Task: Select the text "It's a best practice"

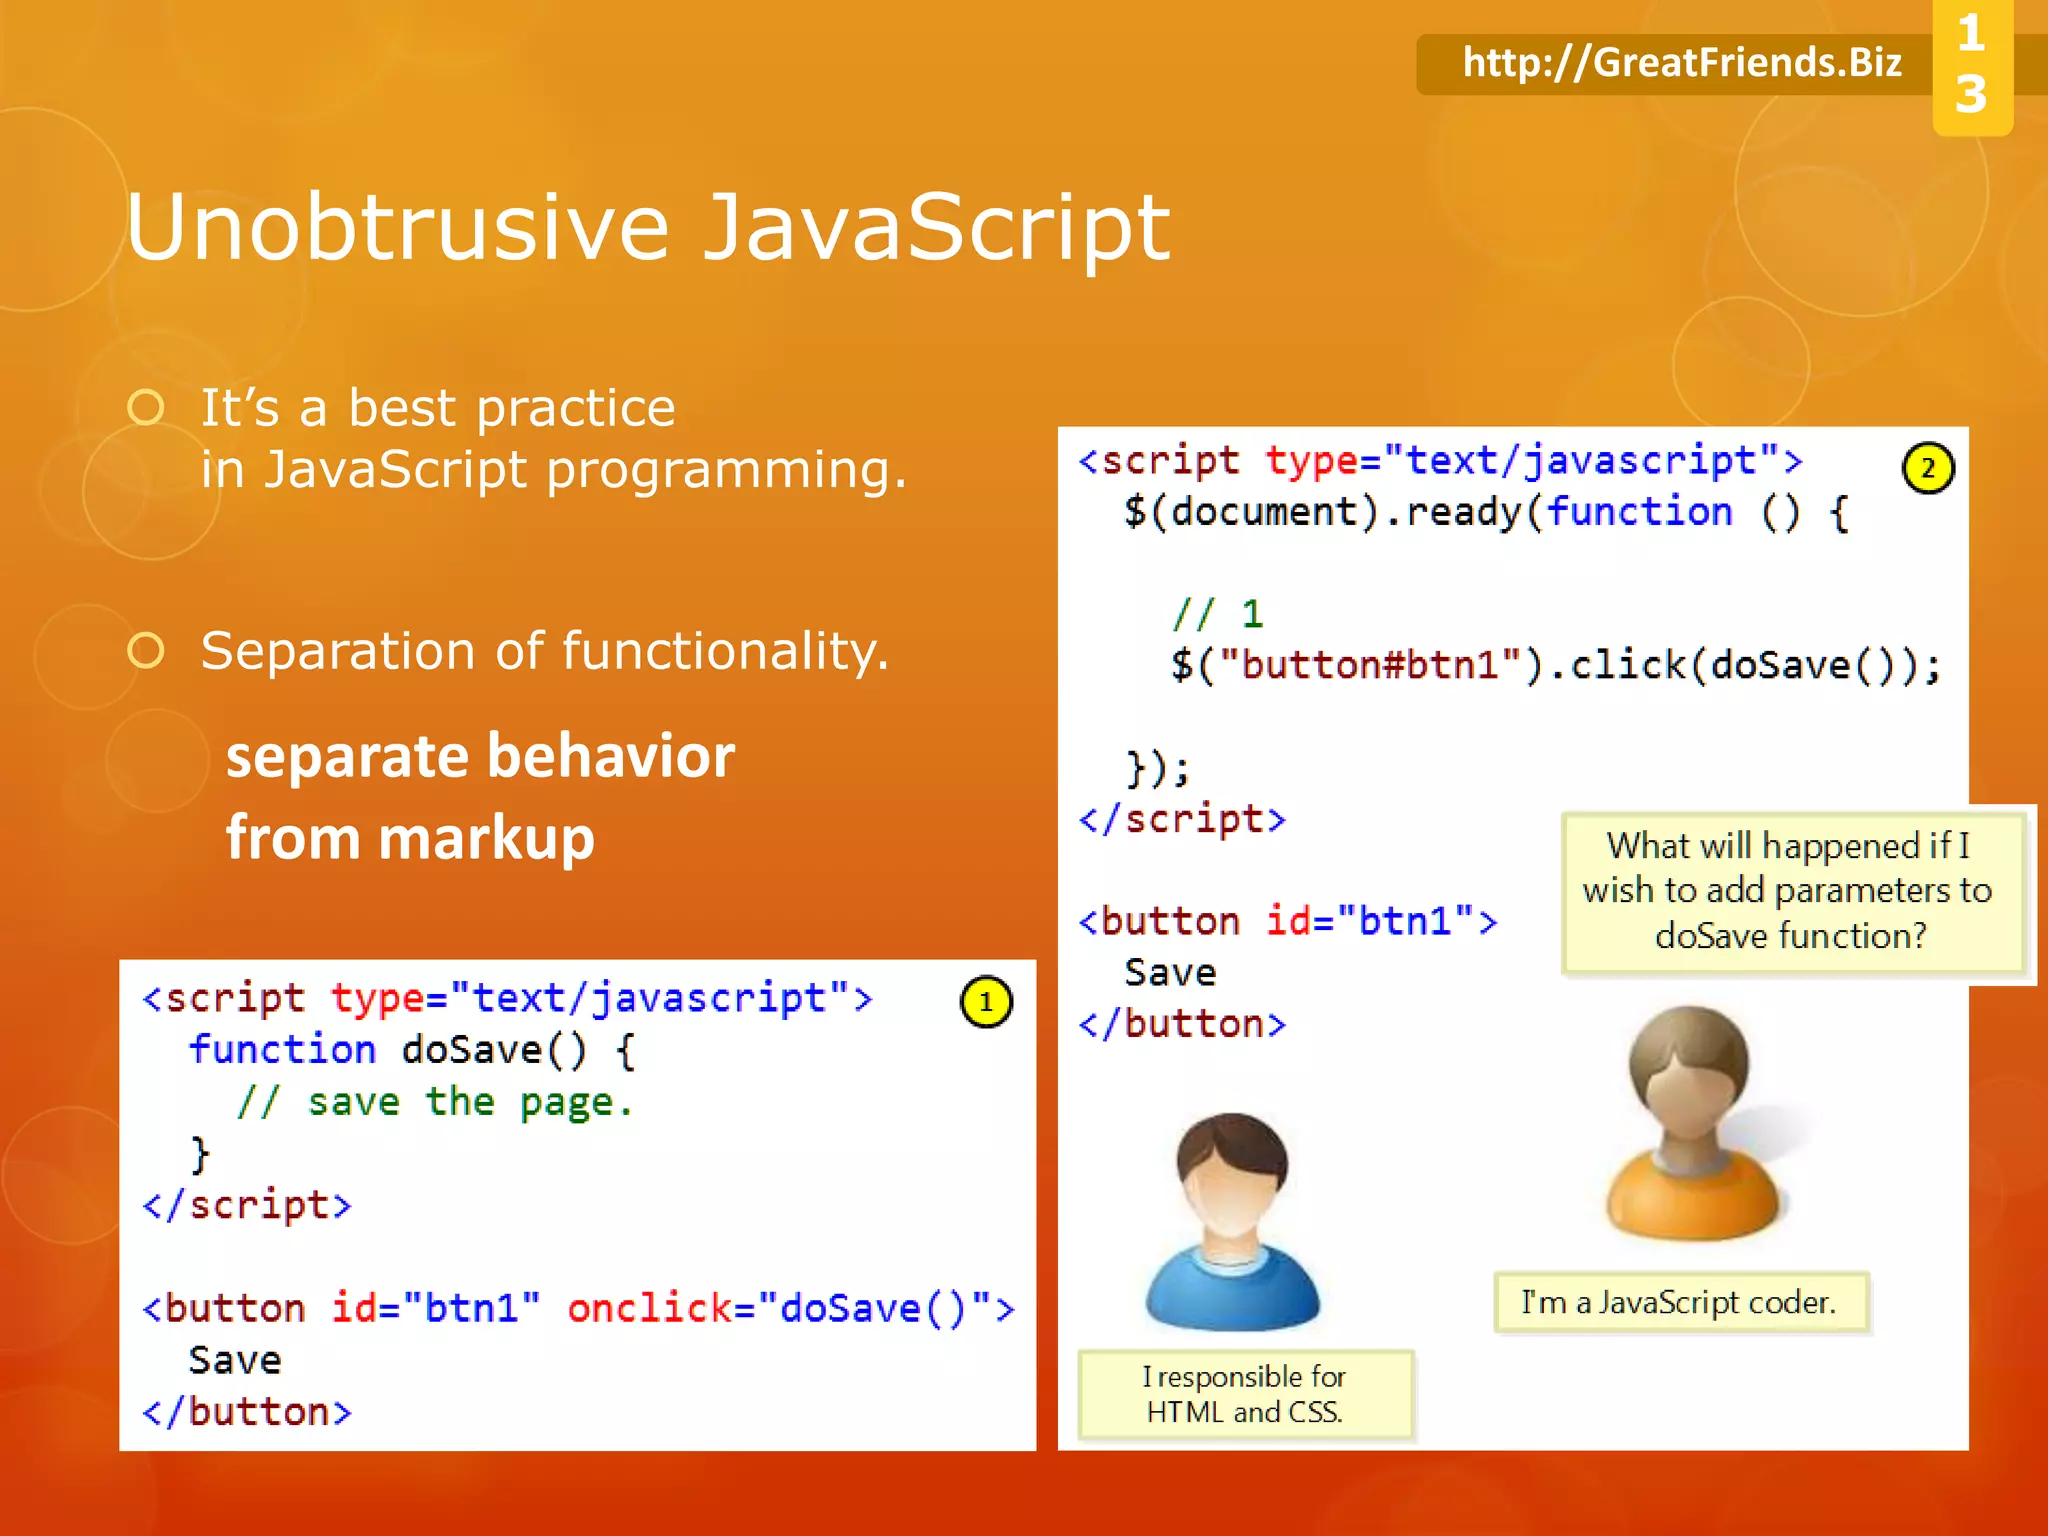Action: coord(438,408)
